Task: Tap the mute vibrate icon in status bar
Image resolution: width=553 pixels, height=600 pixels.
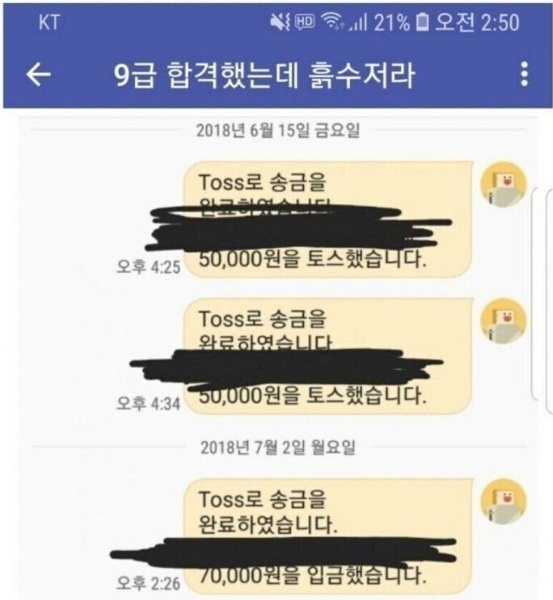Action: tap(280, 22)
